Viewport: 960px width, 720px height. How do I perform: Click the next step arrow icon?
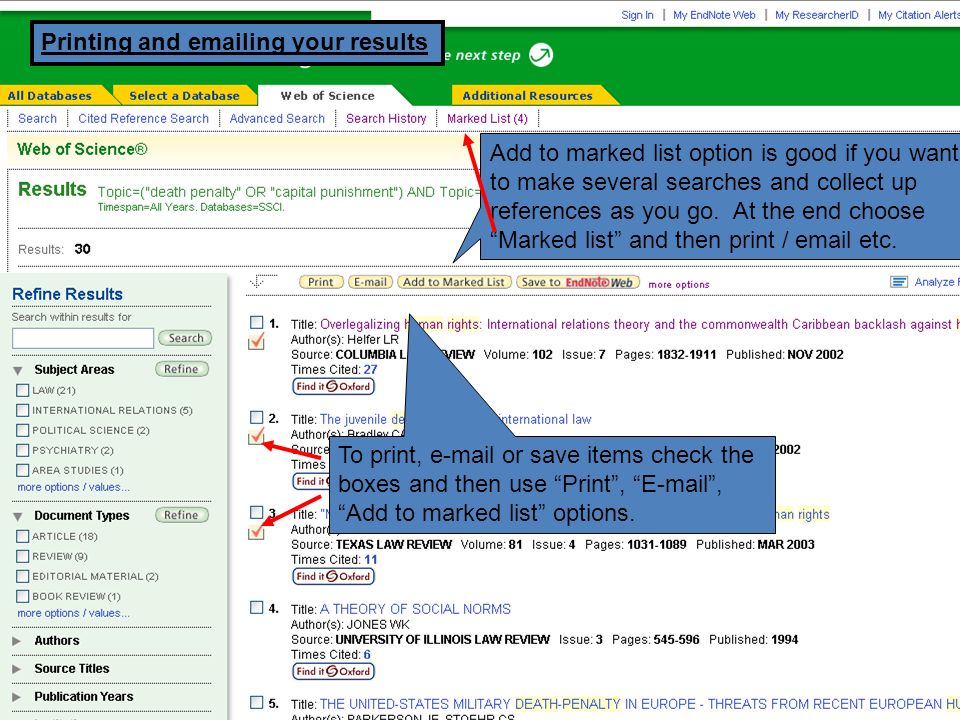(541, 55)
